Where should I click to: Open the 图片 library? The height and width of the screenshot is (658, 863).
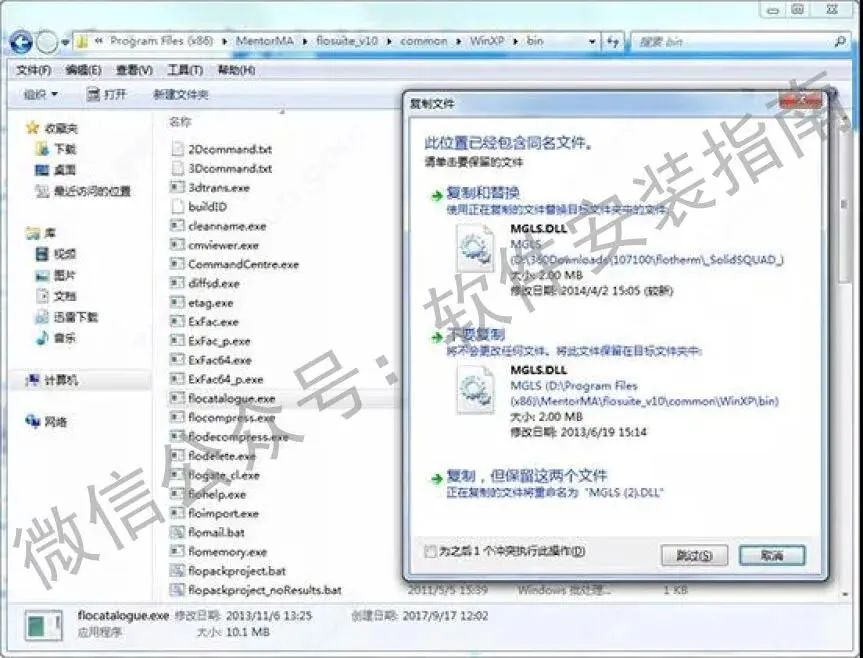coord(56,275)
